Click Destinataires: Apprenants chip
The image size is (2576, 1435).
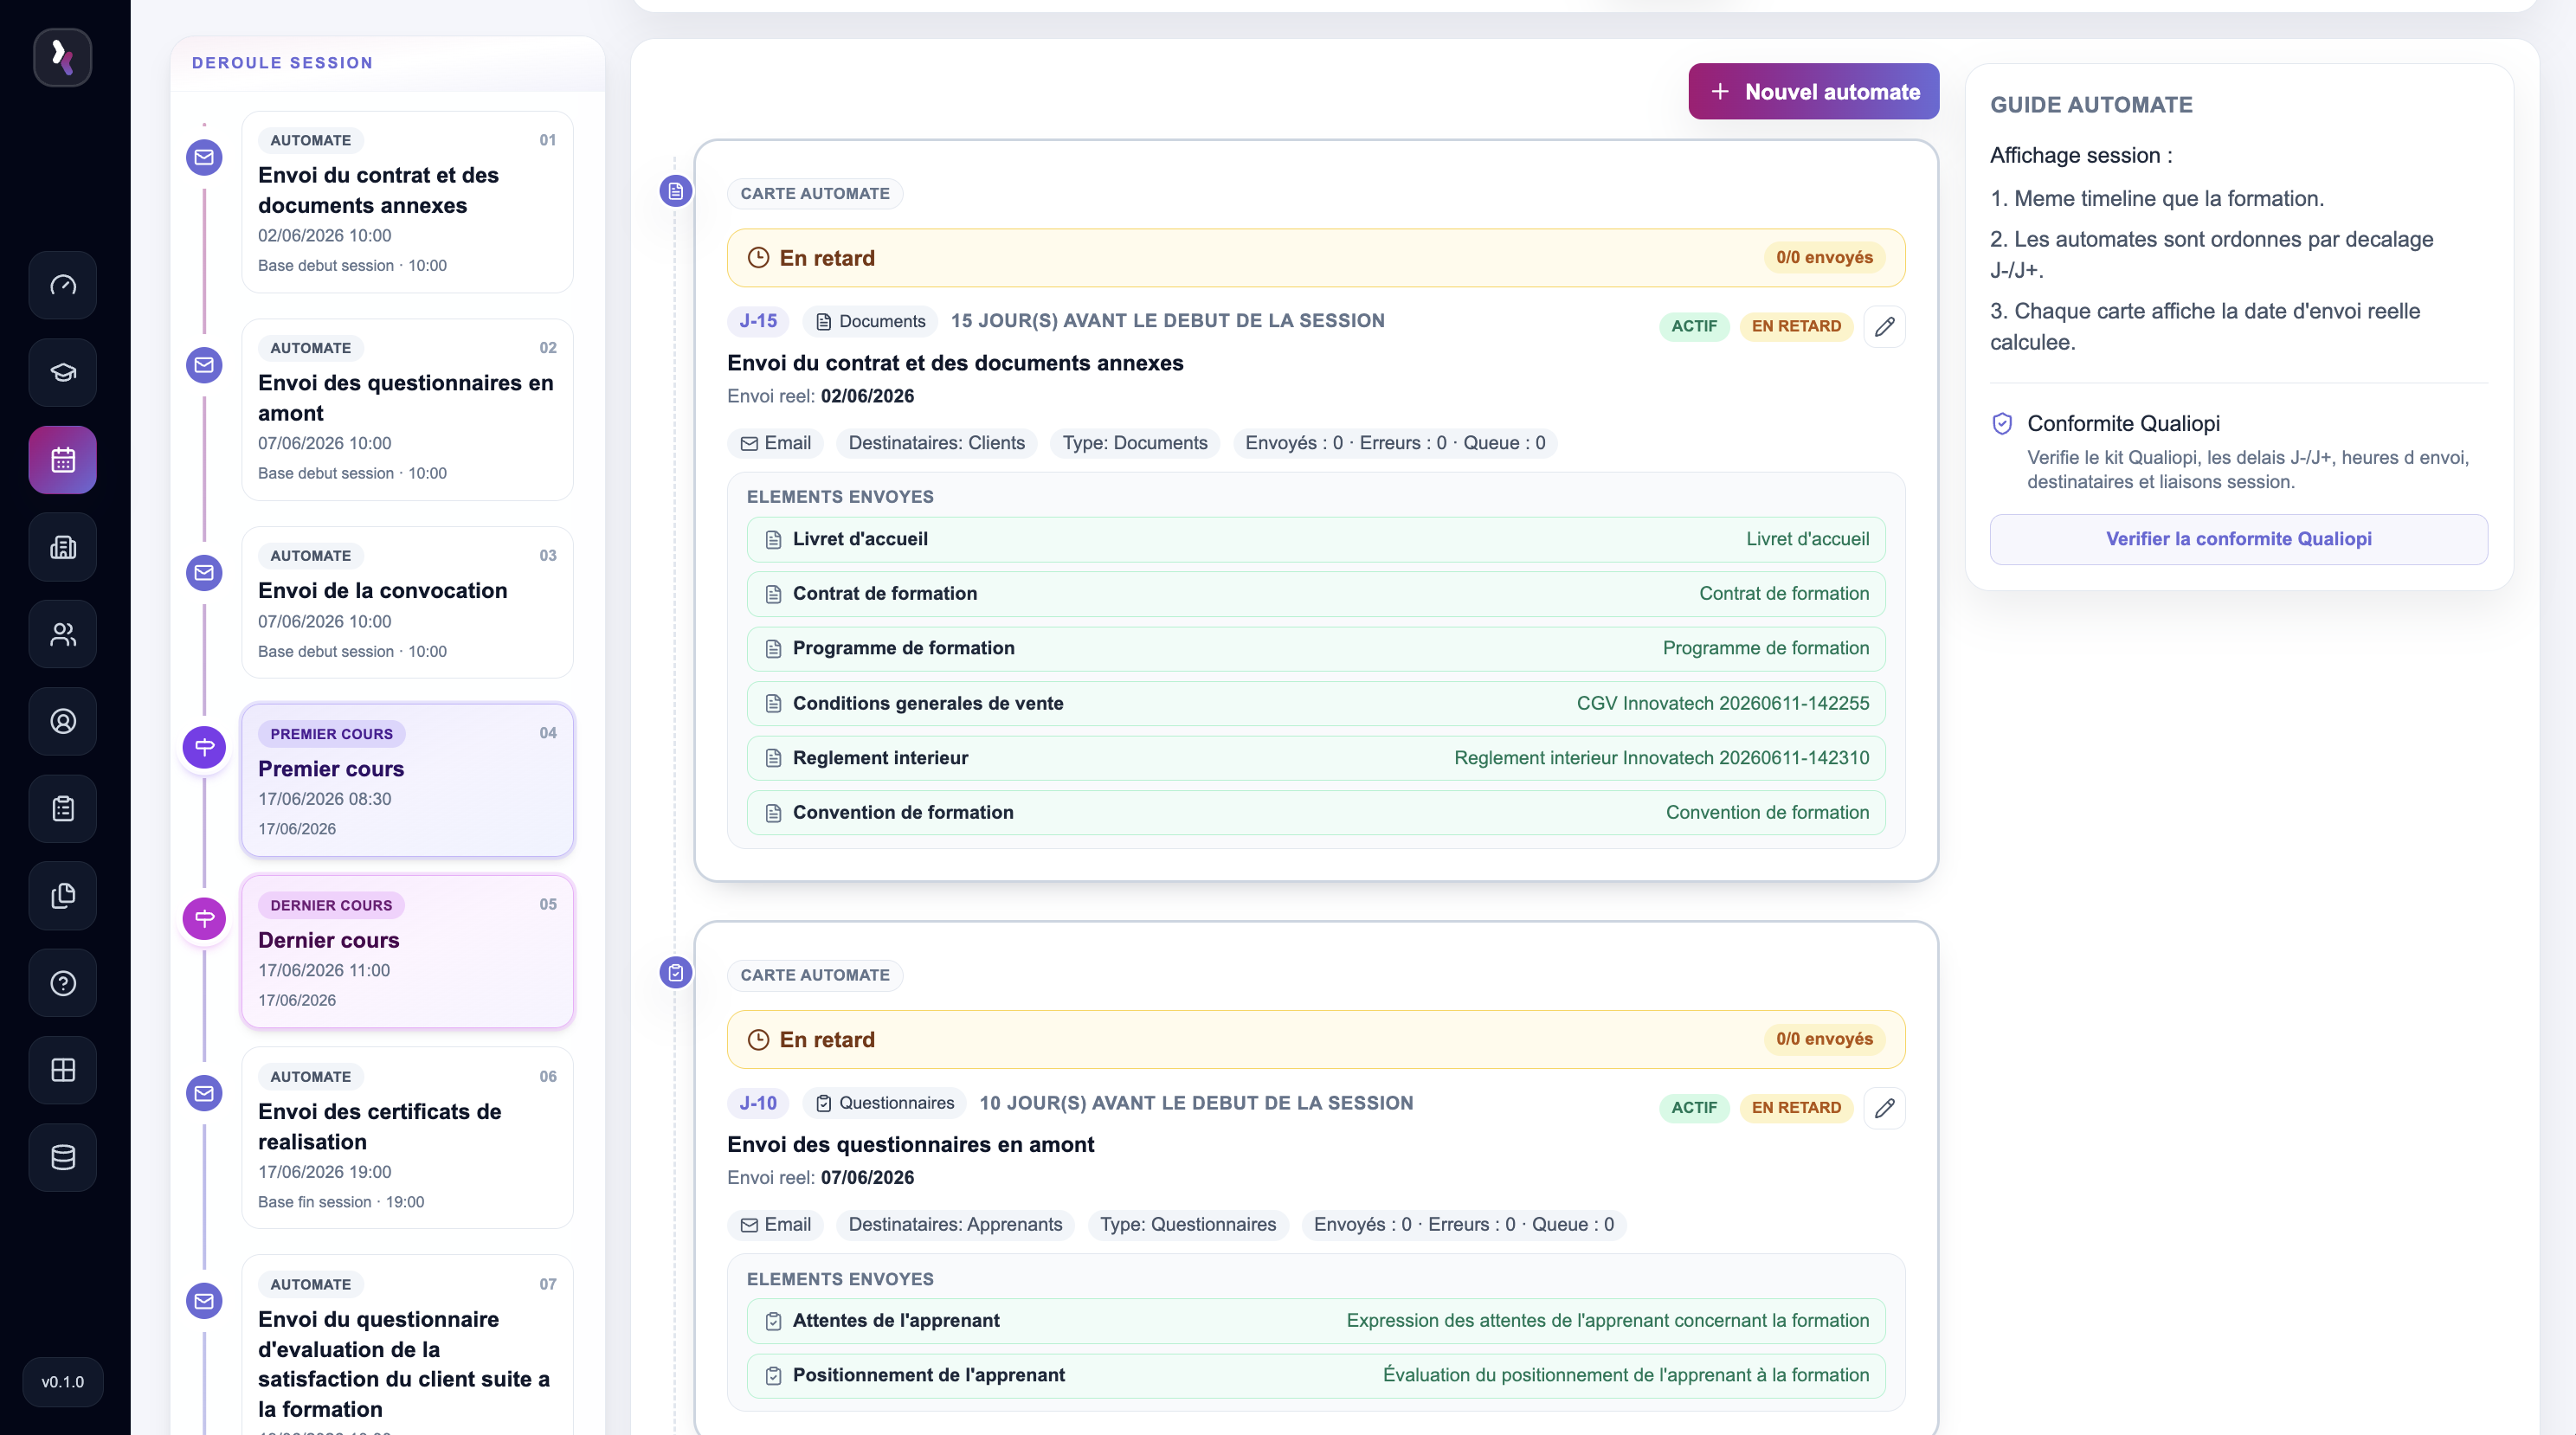(955, 1225)
